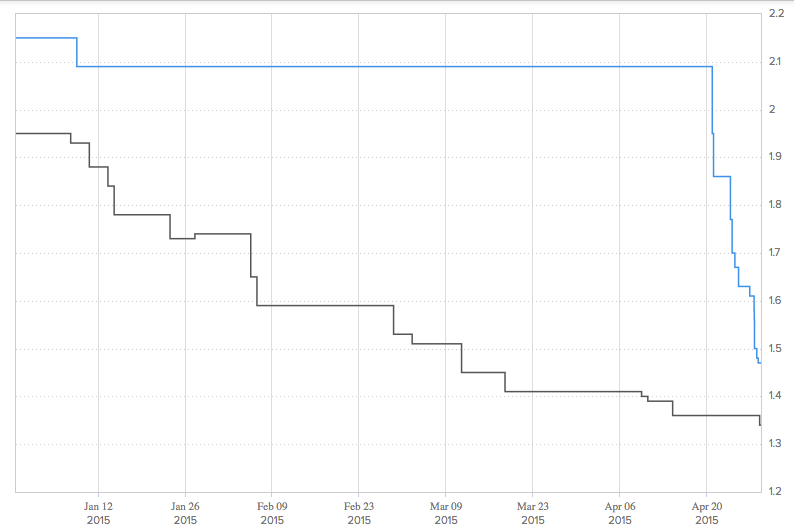Click the 'Apr 20 2015' date label
The height and width of the screenshot is (531, 794).
coord(707,513)
